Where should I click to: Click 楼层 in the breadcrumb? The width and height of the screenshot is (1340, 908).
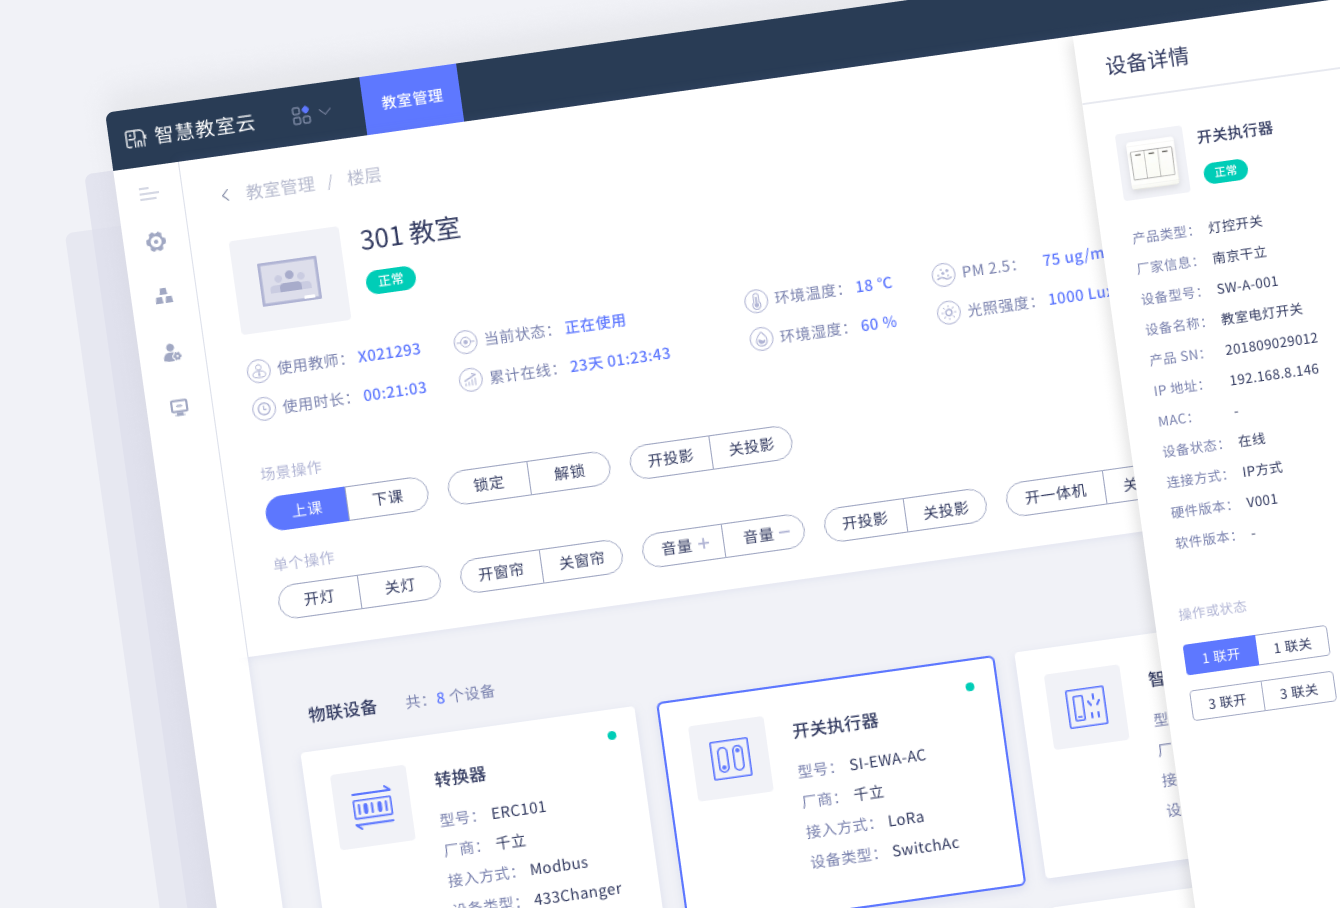(366, 178)
